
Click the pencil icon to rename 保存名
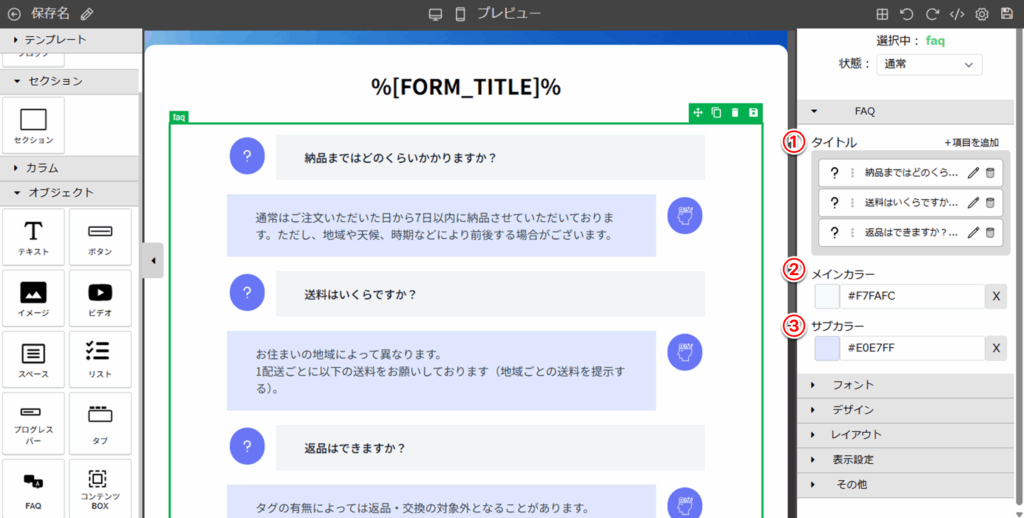[x=87, y=14]
